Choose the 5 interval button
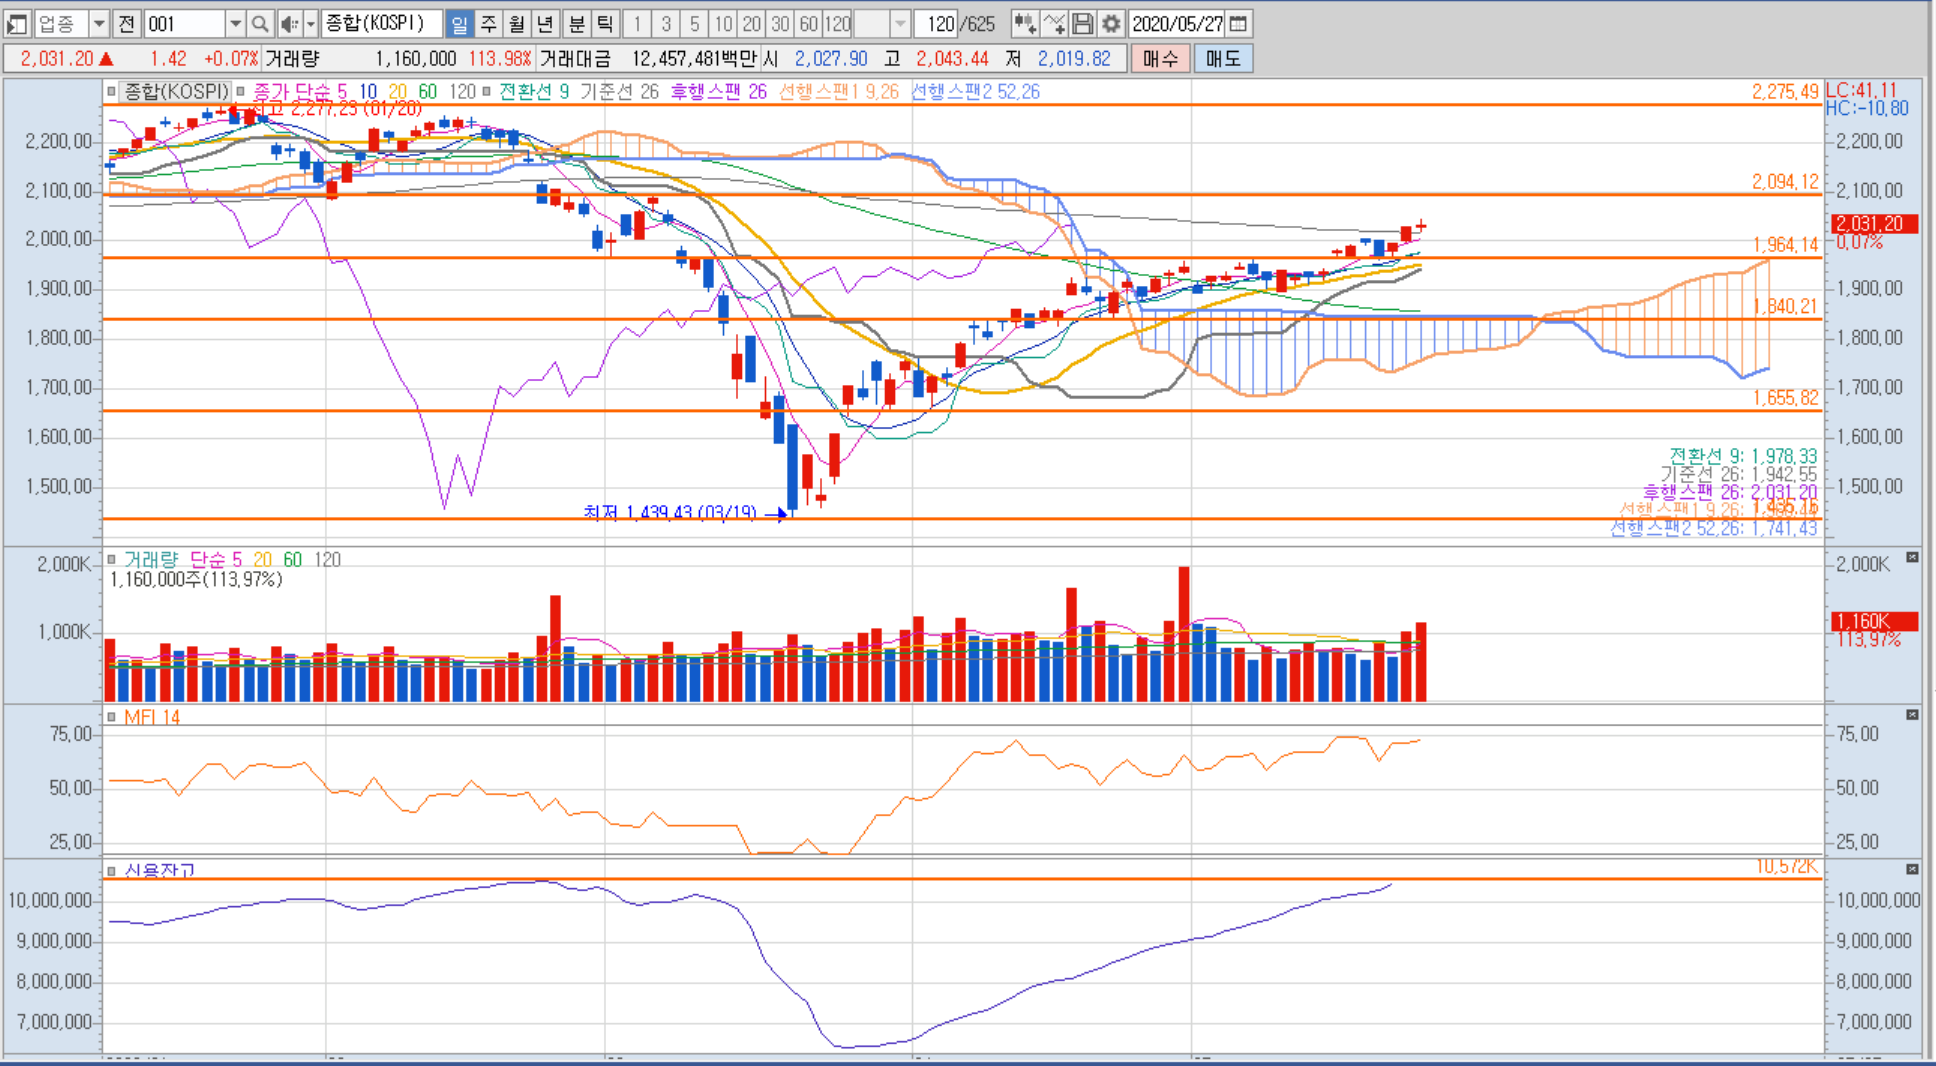The height and width of the screenshot is (1066, 1936). pyautogui.click(x=695, y=23)
